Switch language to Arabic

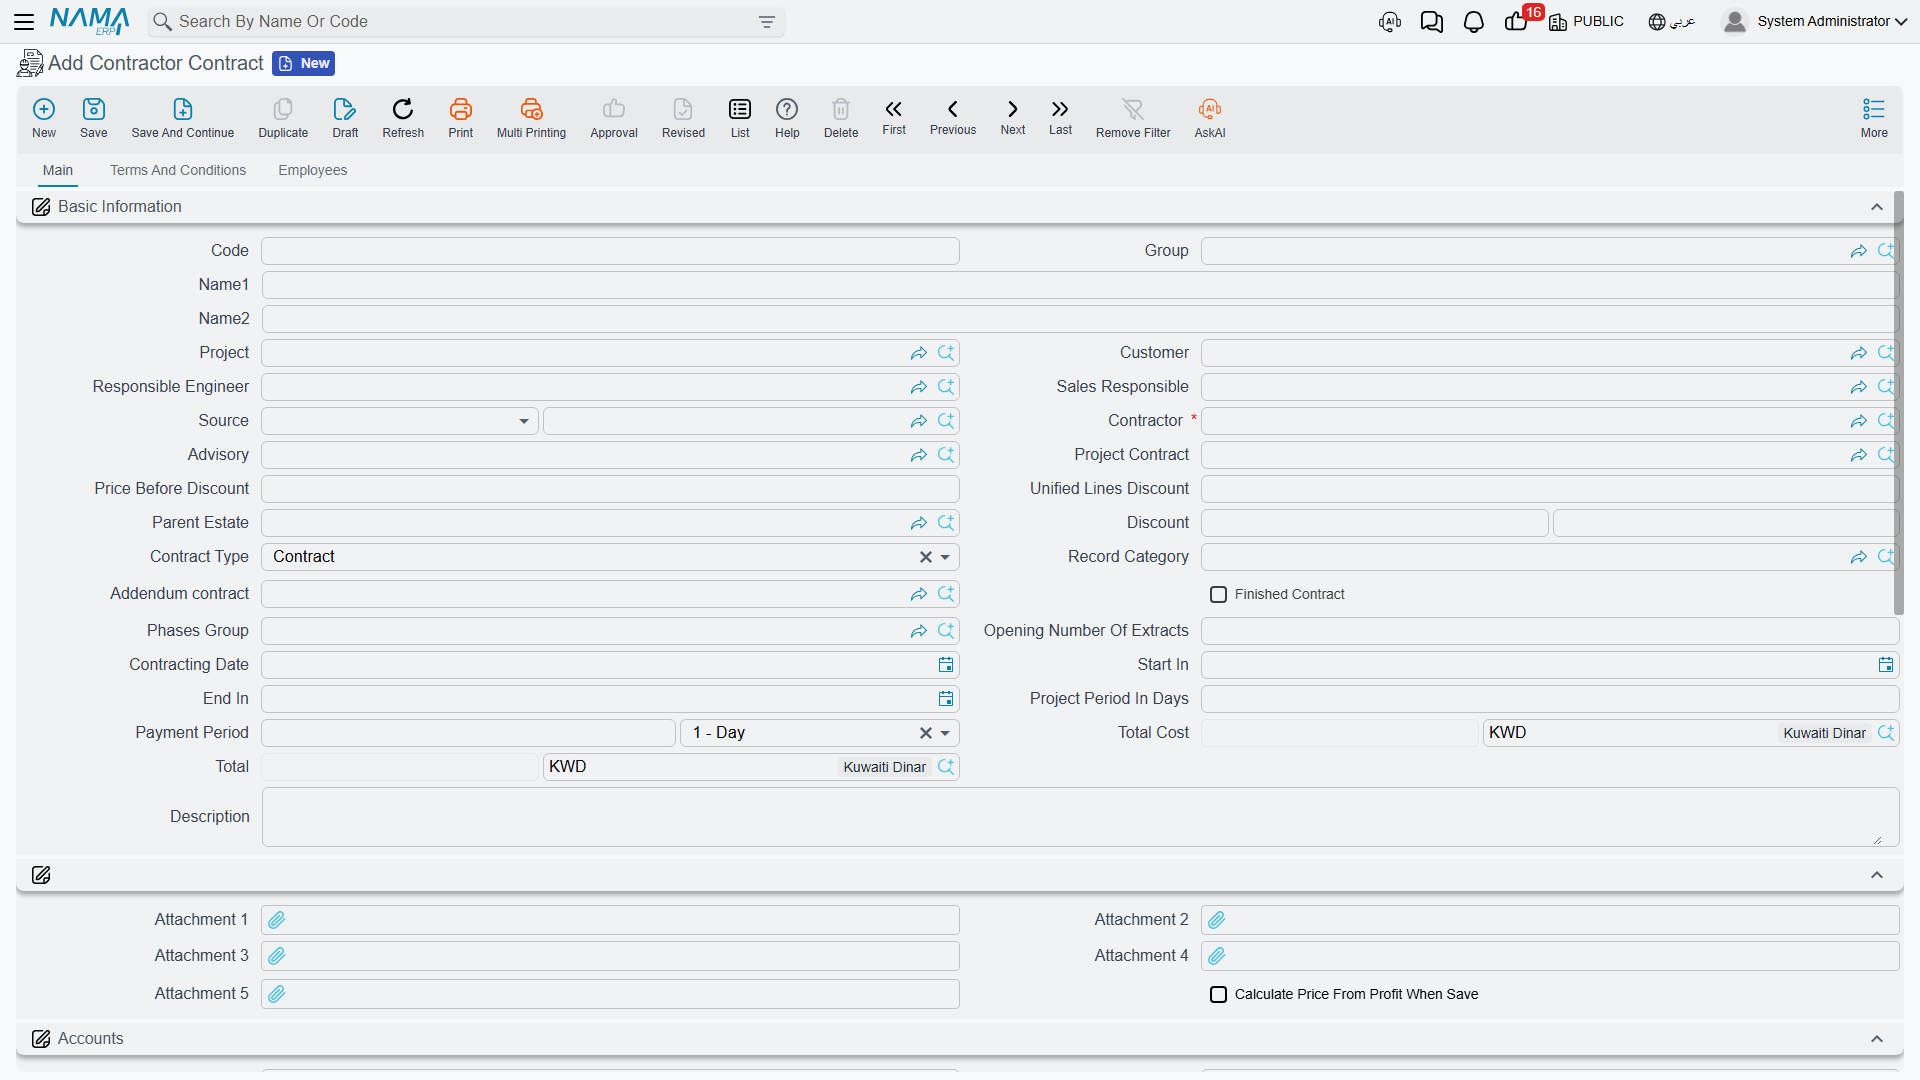1672,21
